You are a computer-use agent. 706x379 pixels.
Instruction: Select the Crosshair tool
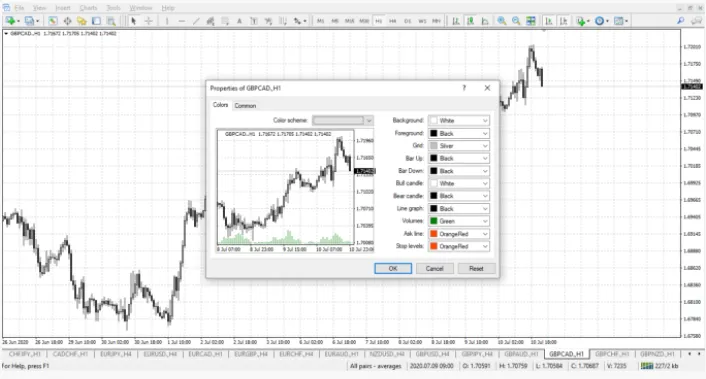coord(148,21)
